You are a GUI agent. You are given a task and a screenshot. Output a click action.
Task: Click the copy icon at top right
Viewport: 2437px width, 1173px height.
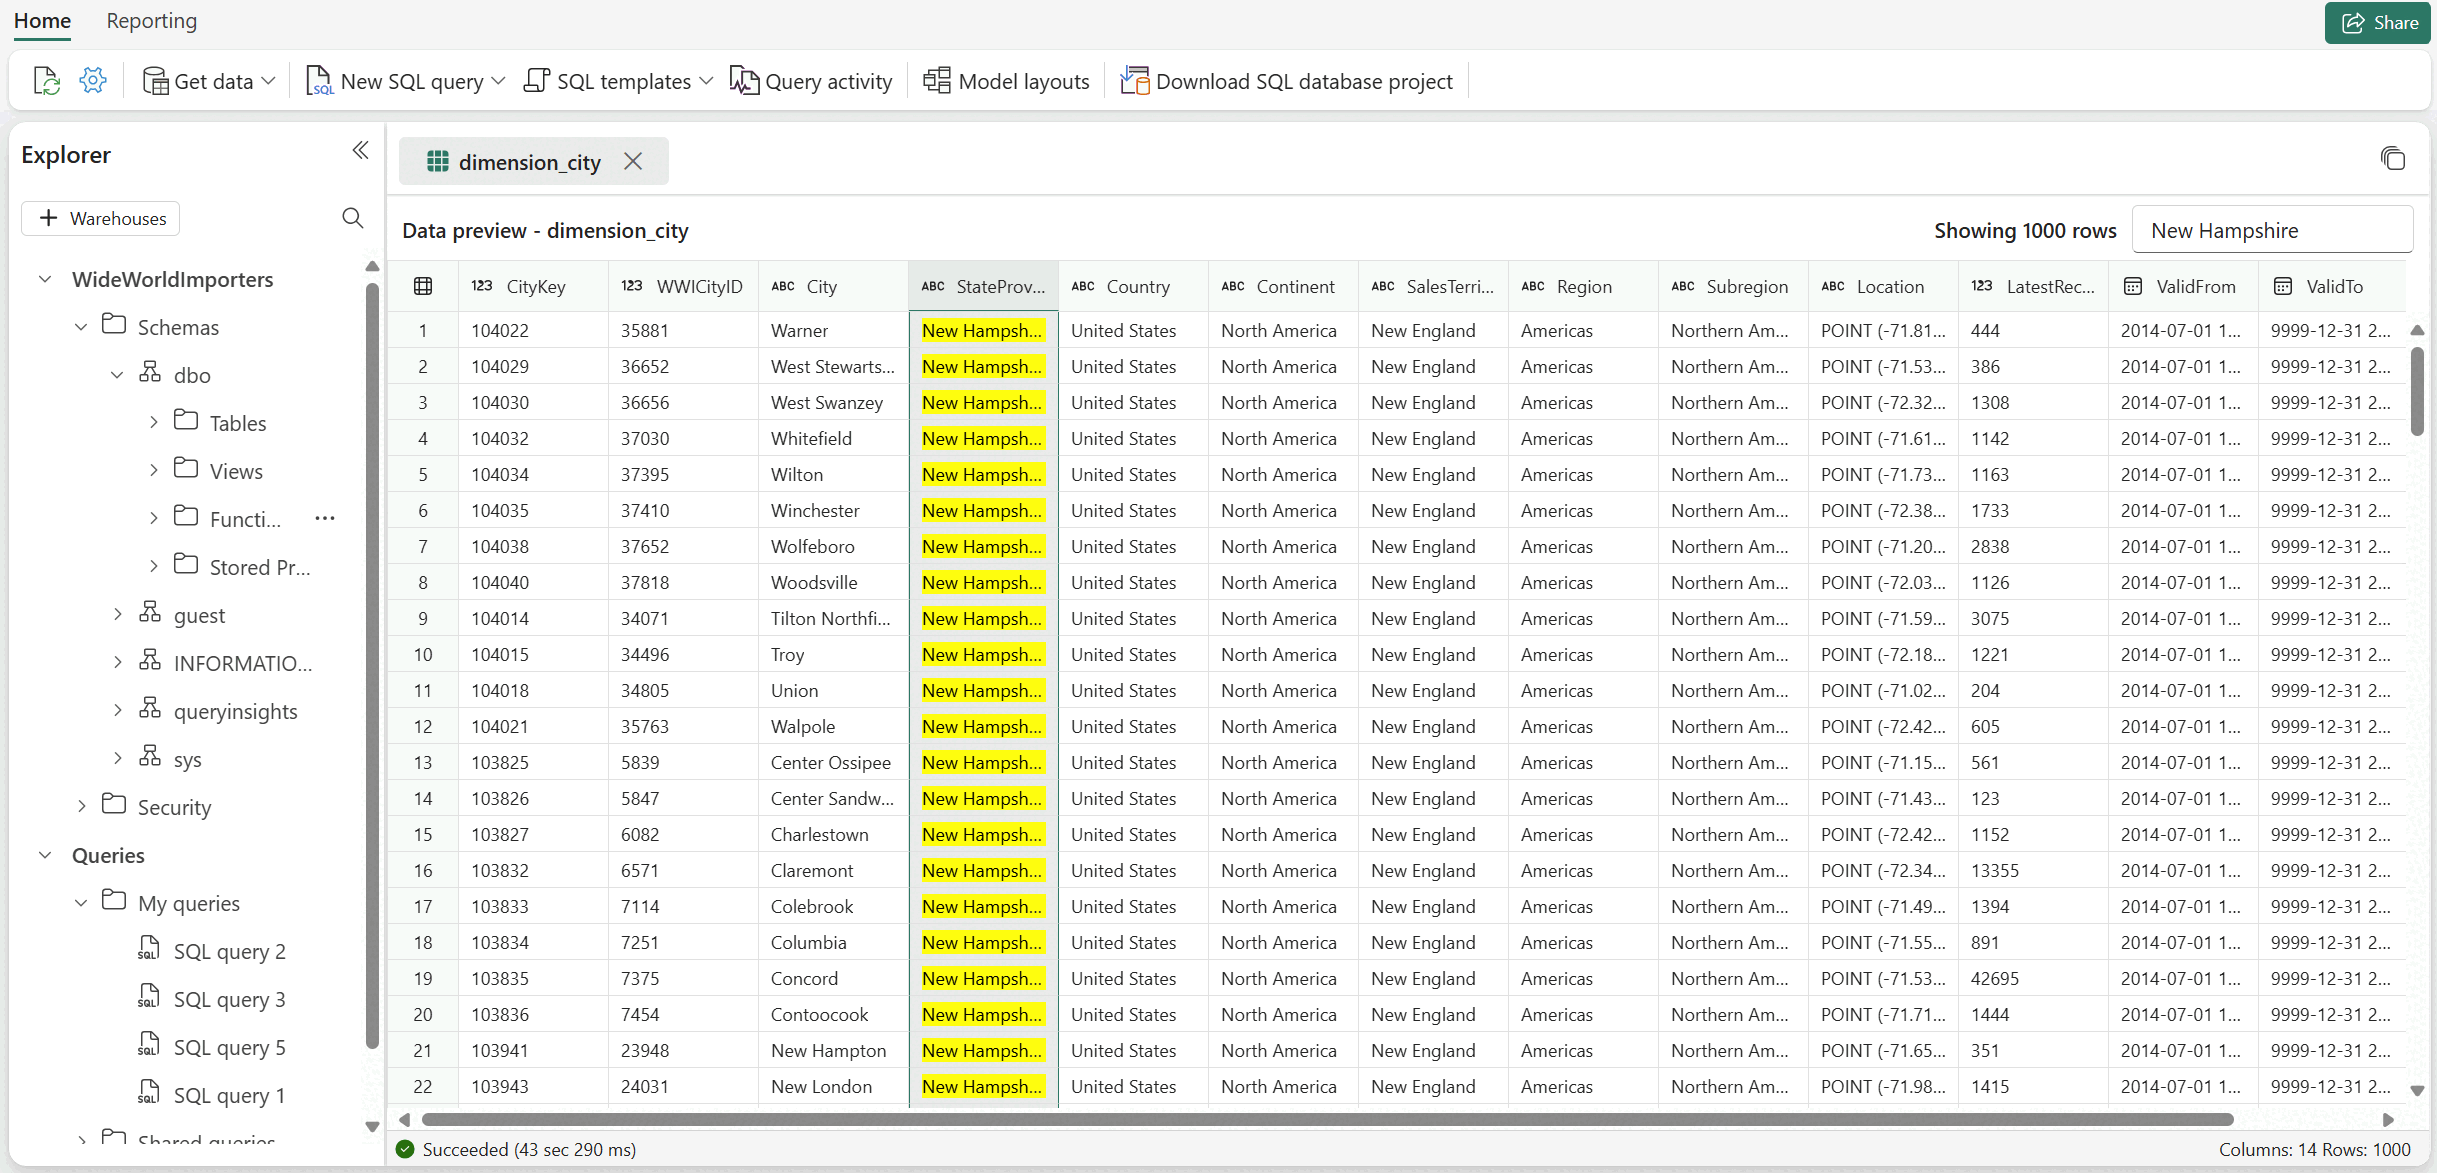click(2392, 159)
